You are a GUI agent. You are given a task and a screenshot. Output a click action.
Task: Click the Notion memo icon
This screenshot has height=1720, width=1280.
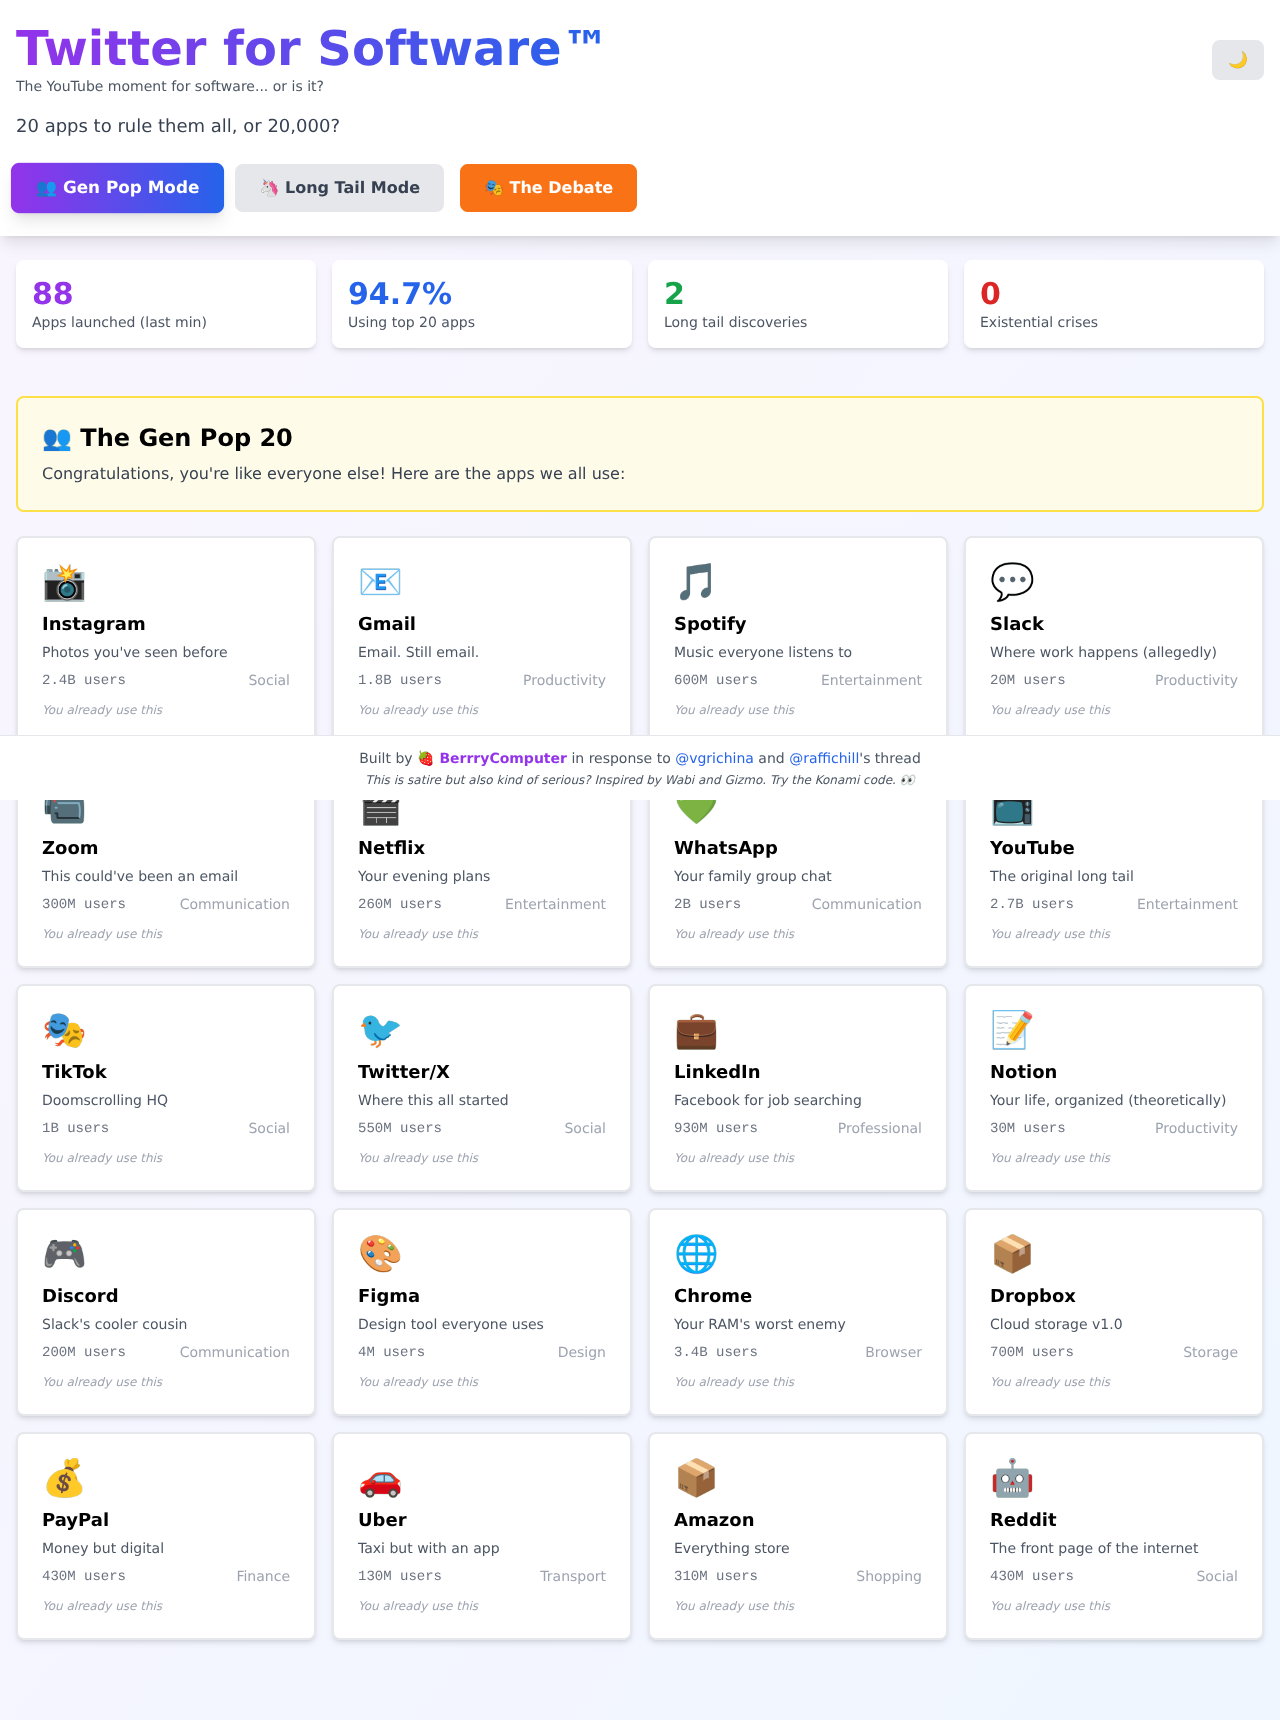point(1012,1029)
